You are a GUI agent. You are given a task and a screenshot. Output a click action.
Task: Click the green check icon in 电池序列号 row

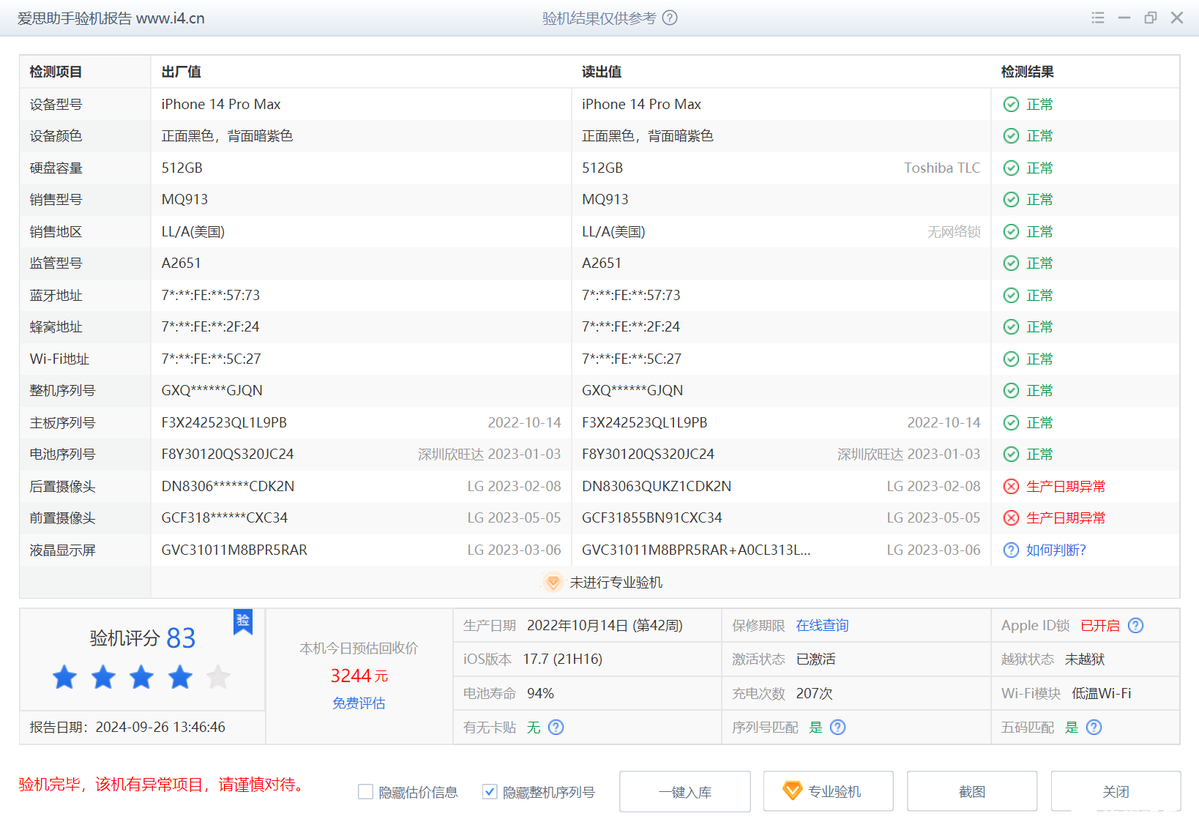point(1011,454)
